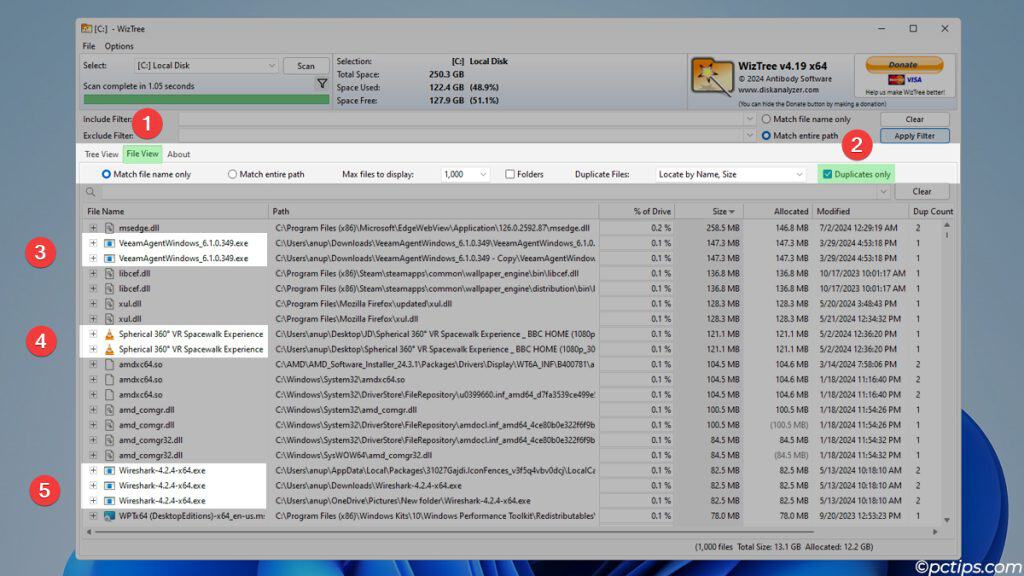Click the Apply Filter button
The image size is (1024, 576).
(914, 136)
